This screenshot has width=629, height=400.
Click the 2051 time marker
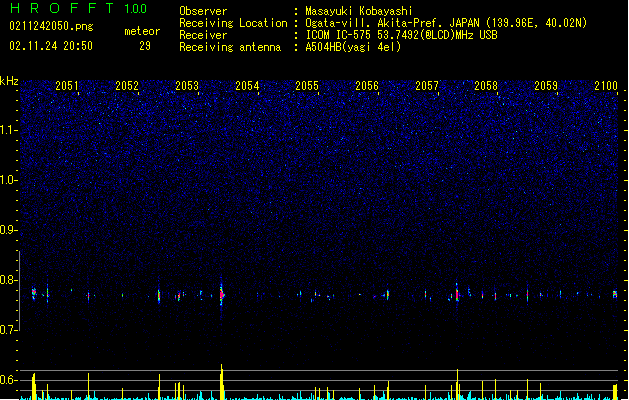coord(67,86)
